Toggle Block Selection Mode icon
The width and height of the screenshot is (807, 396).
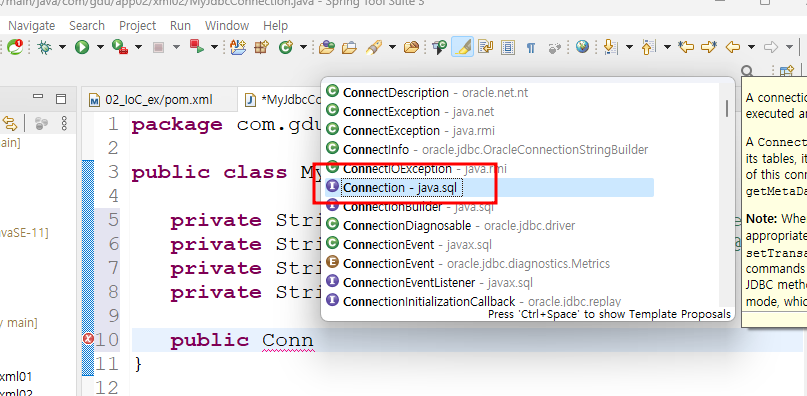[x=508, y=48]
